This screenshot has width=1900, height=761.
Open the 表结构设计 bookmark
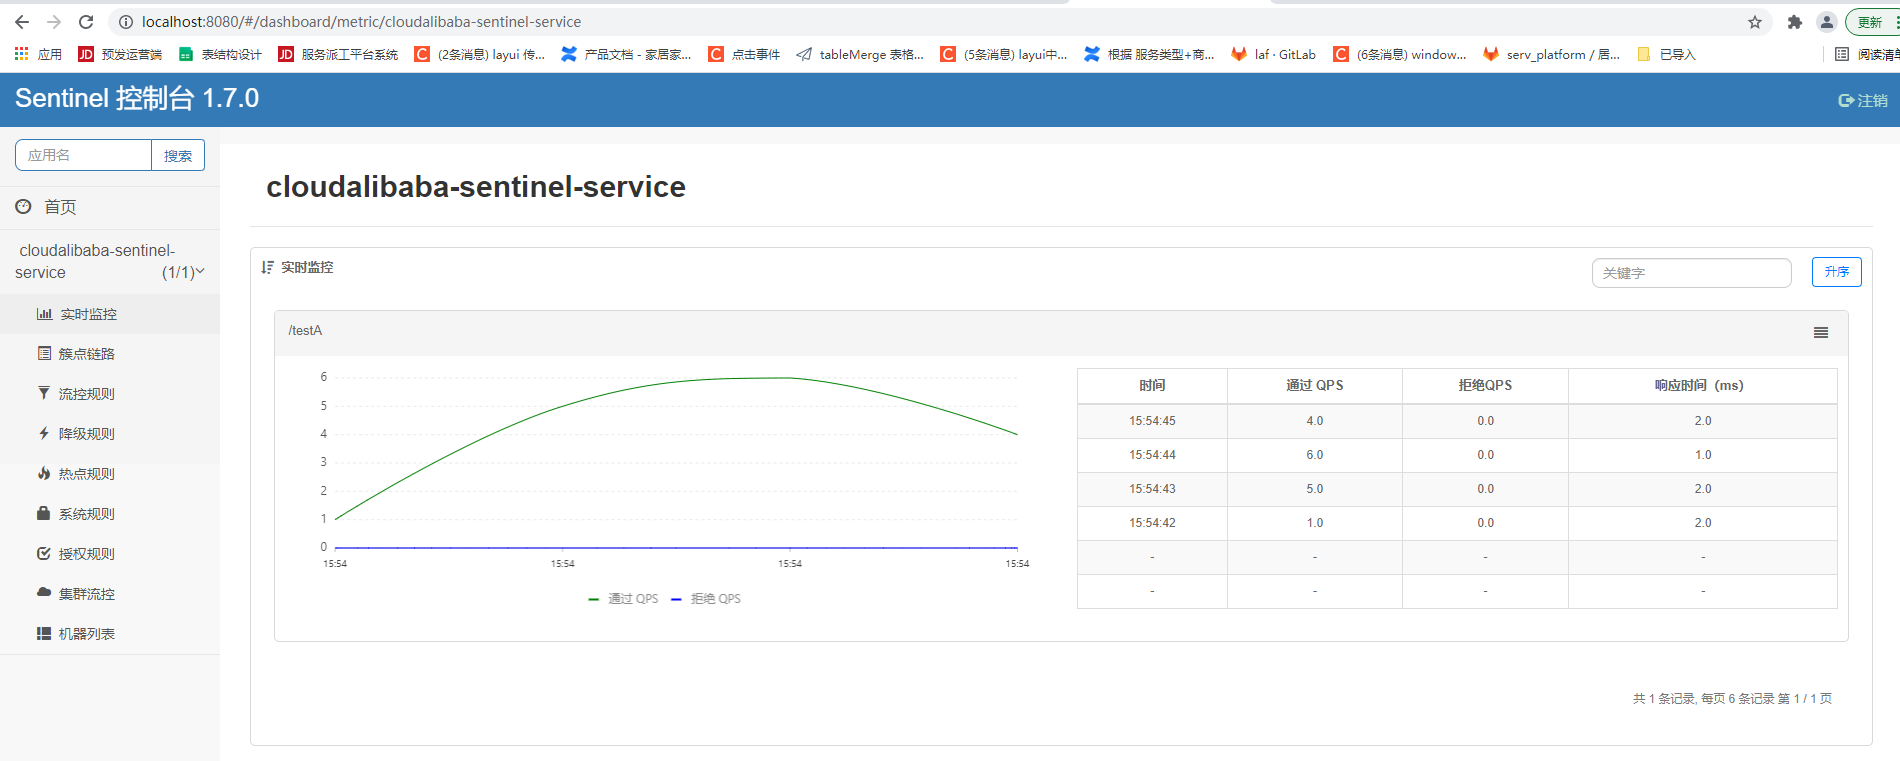220,54
